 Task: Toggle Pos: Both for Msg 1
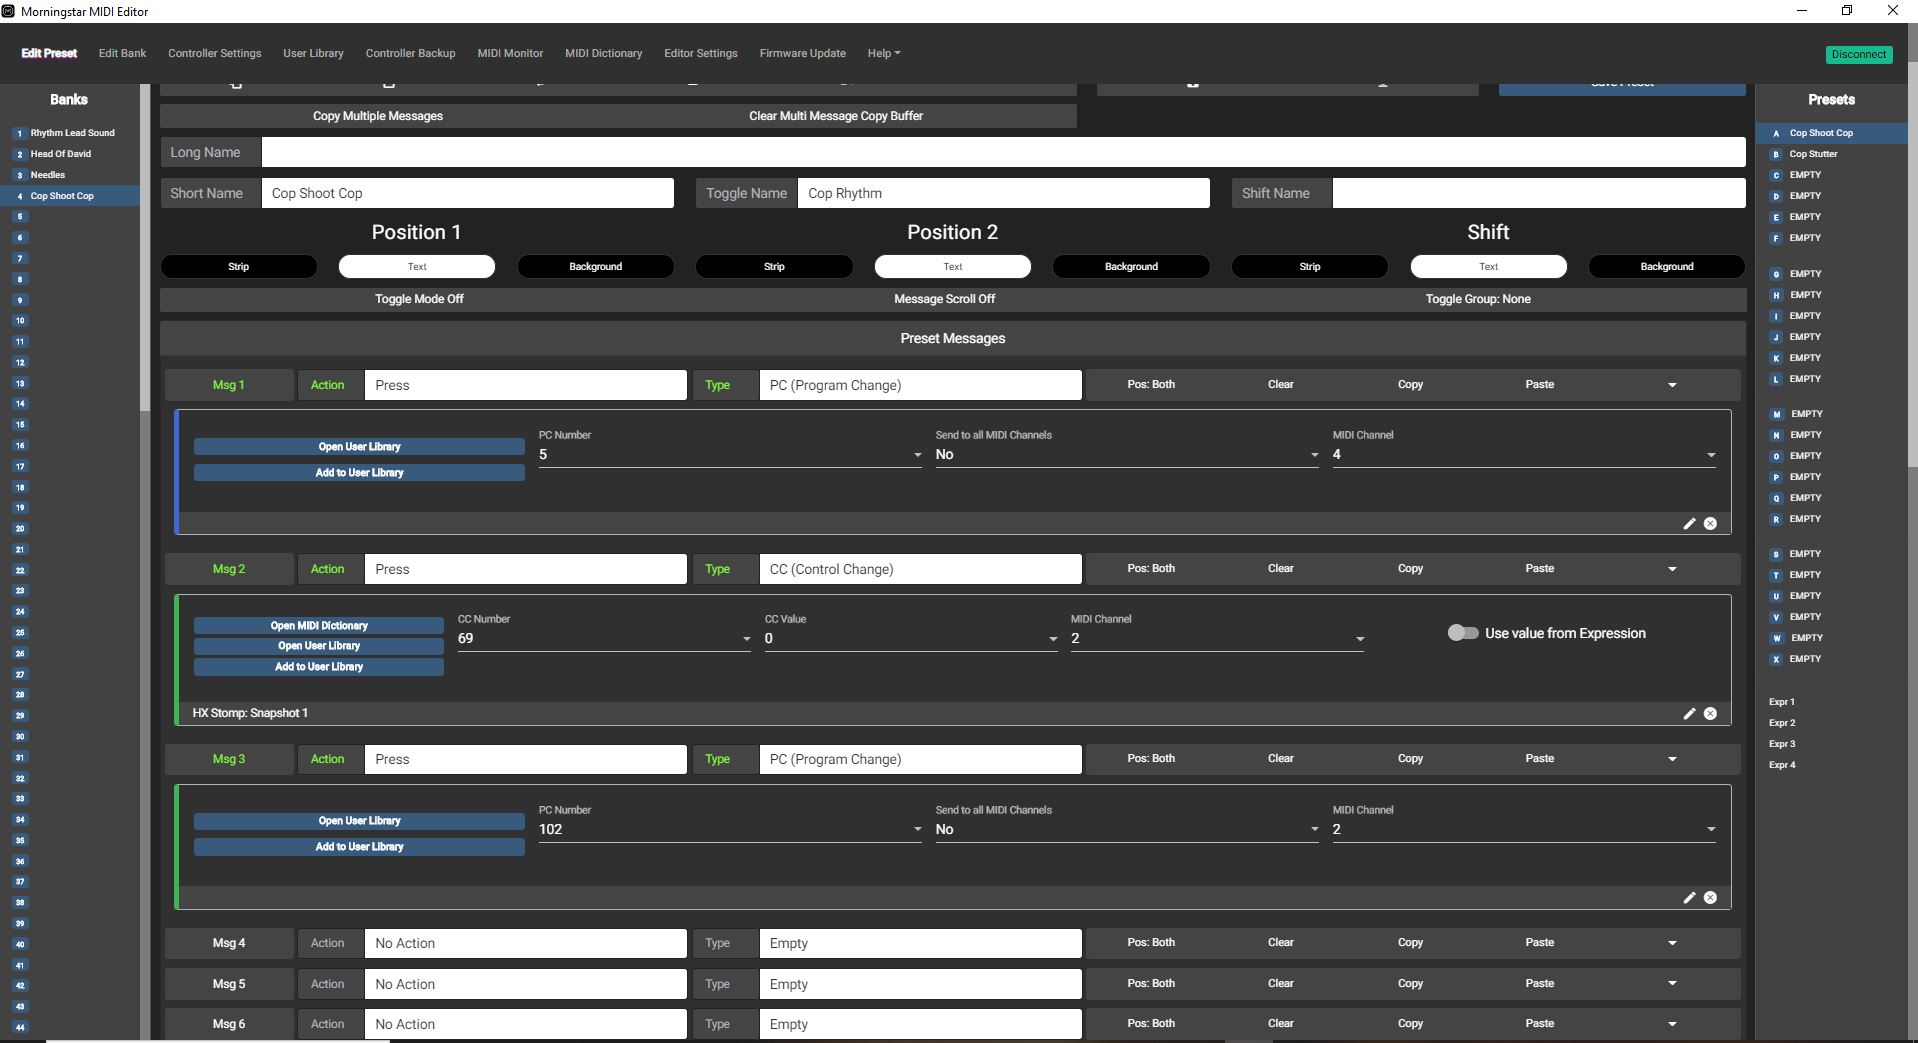(x=1151, y=384)
